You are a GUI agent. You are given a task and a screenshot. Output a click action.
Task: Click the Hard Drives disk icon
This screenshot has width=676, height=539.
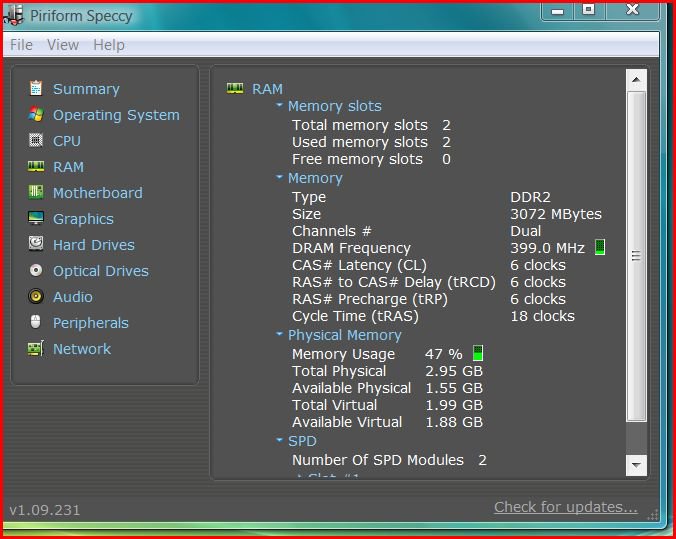coord(36,244)
